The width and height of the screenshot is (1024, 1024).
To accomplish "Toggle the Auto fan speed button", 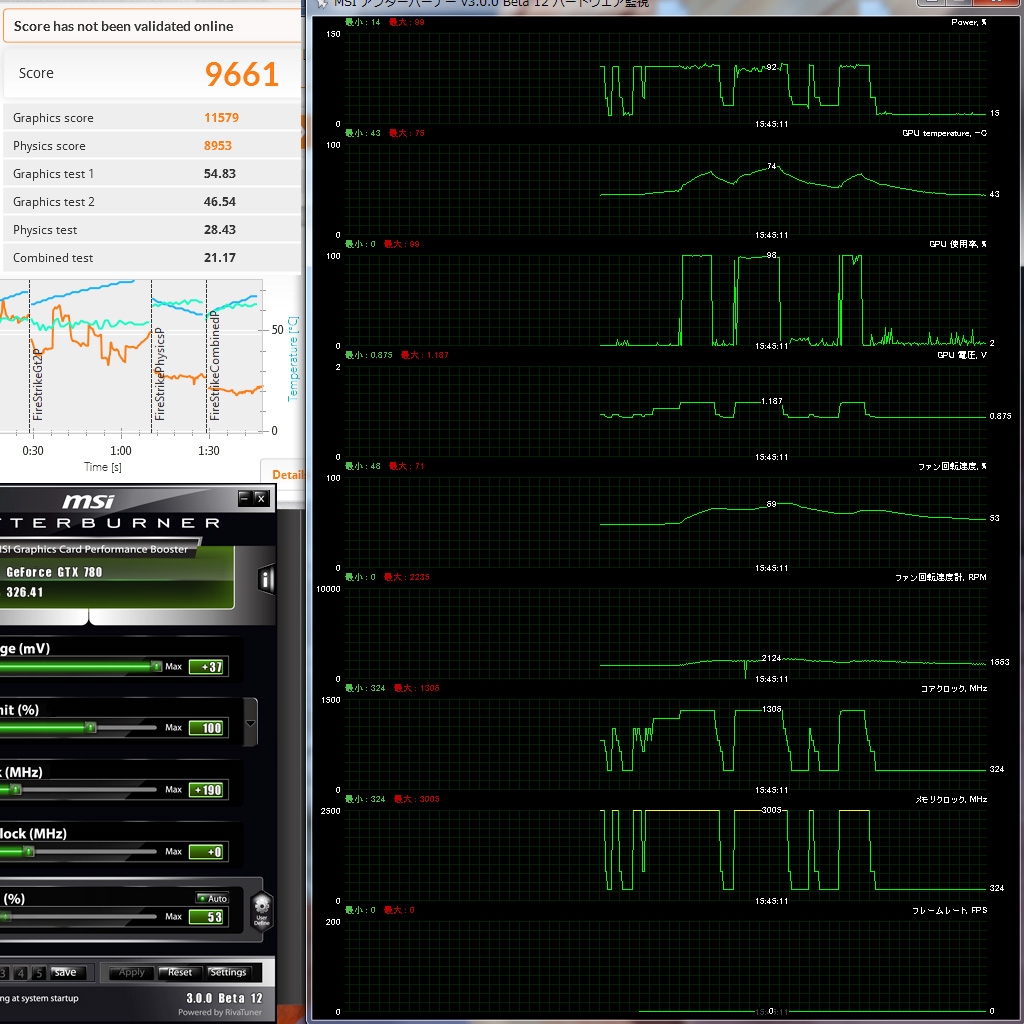I will tap(212, 899).
